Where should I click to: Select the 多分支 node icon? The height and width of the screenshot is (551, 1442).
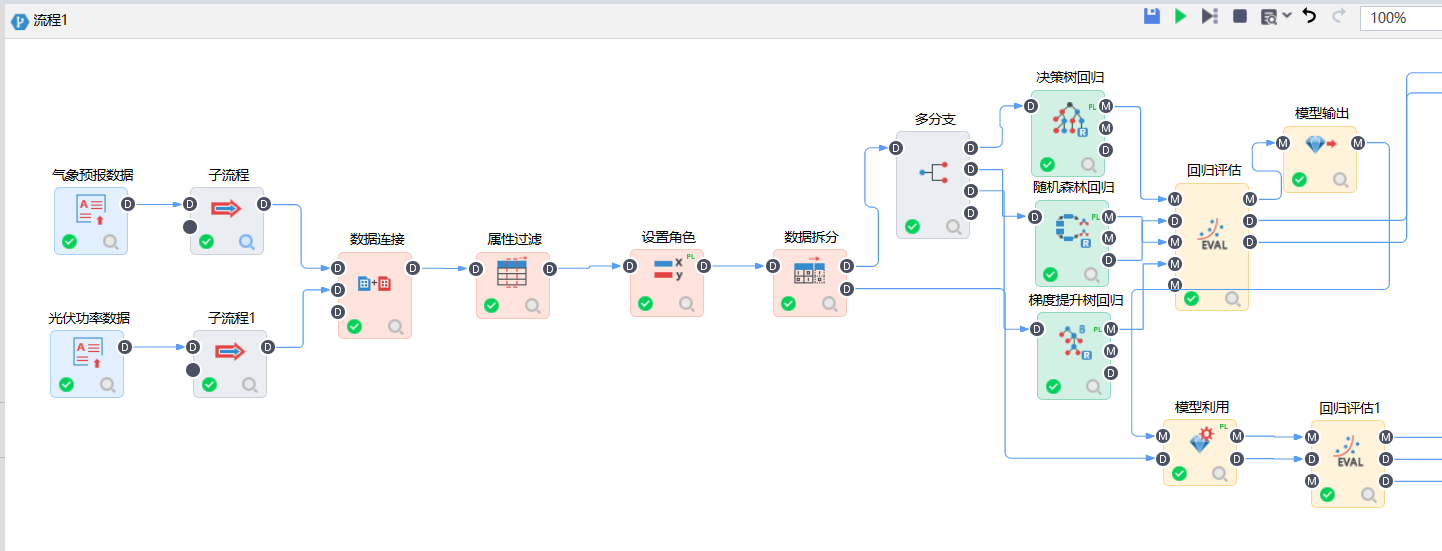click(932, 173)
